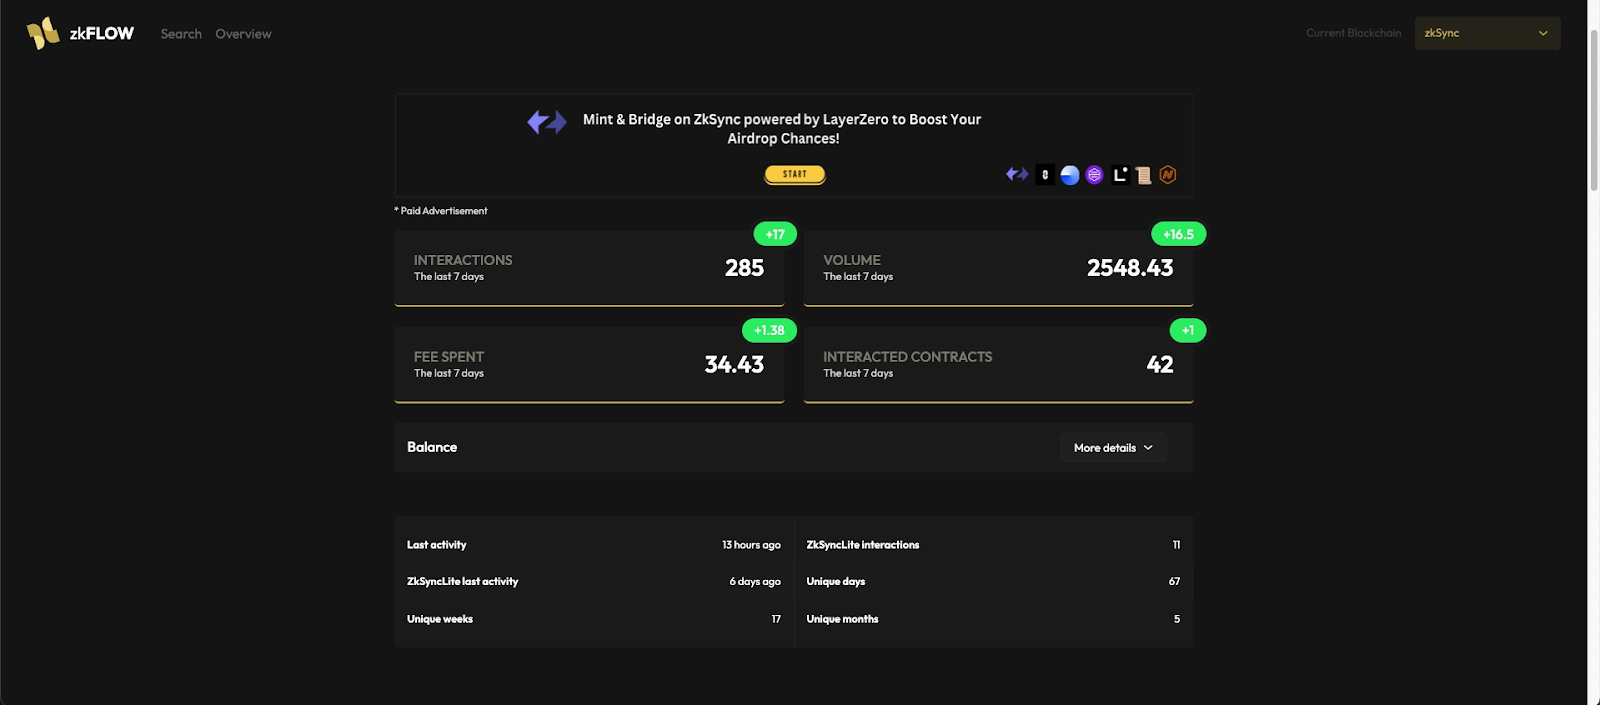Click the +17 interactions change badge

(x=775, y=234)
